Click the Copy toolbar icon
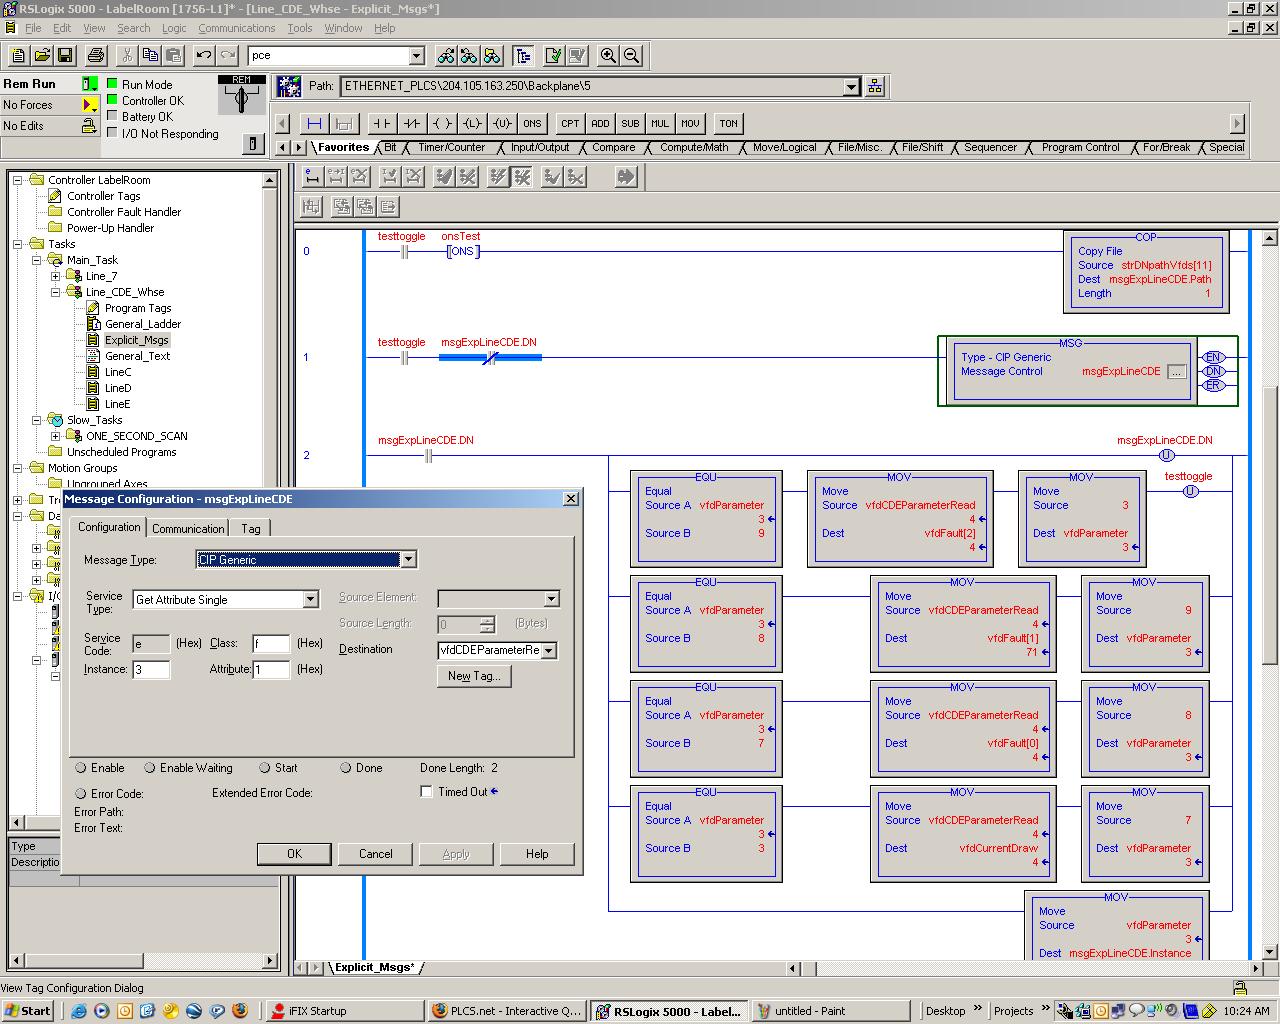Viewport: 1280px width, 1024px height. (150, 55)
